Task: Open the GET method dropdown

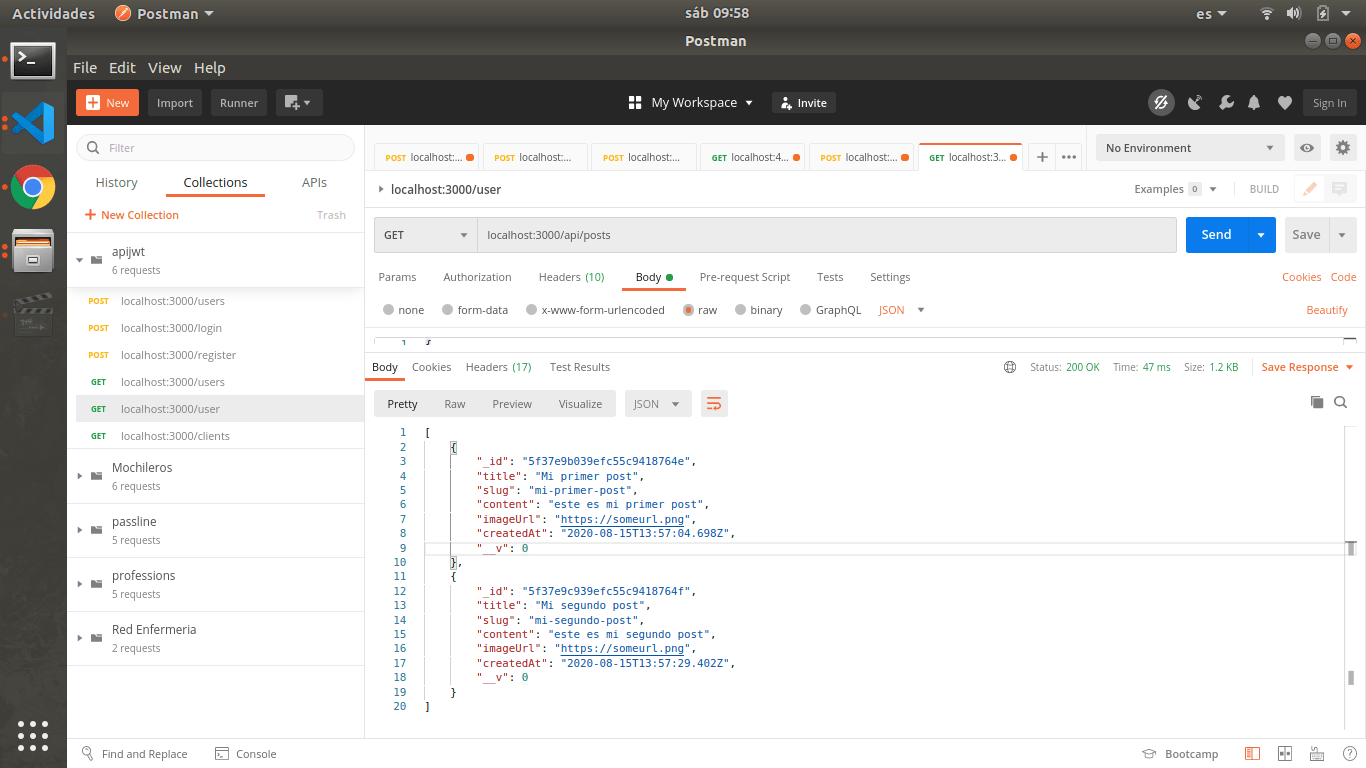Action: [x=425, y=235]
